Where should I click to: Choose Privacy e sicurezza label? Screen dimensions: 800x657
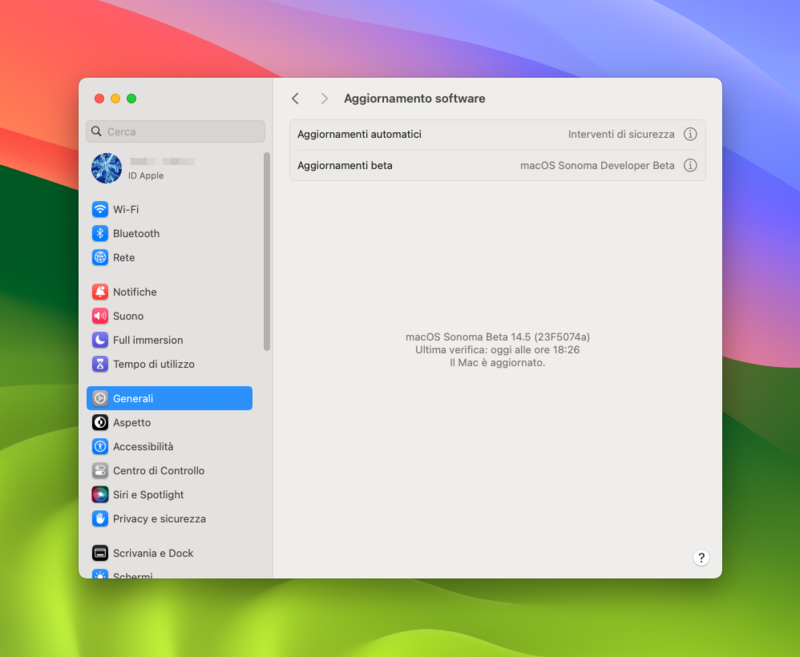(159, 518)
